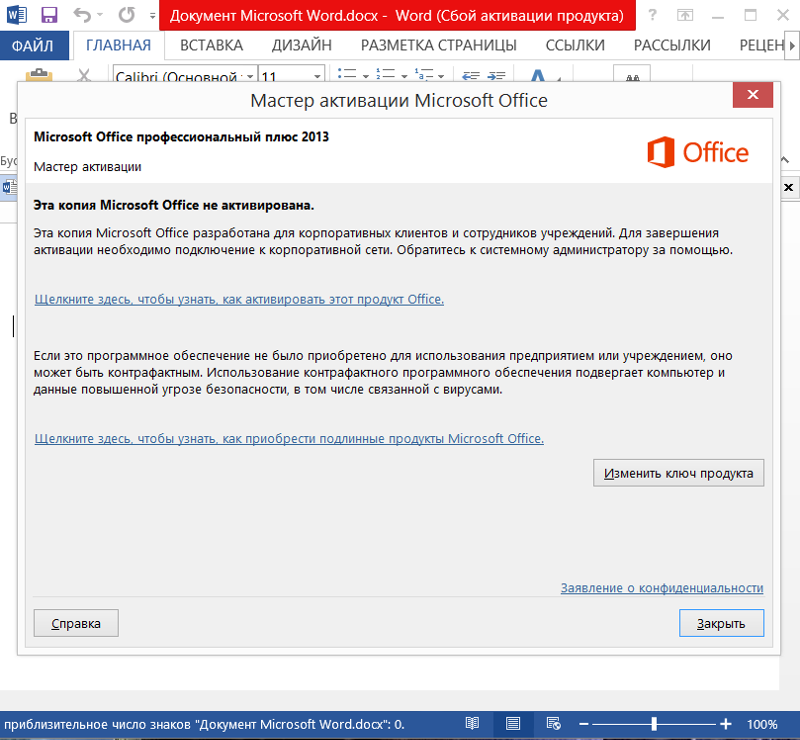Decrease paragraph indent
This screenshot has width=800, height=740.
pyautogui.click(x=470, y=76)
